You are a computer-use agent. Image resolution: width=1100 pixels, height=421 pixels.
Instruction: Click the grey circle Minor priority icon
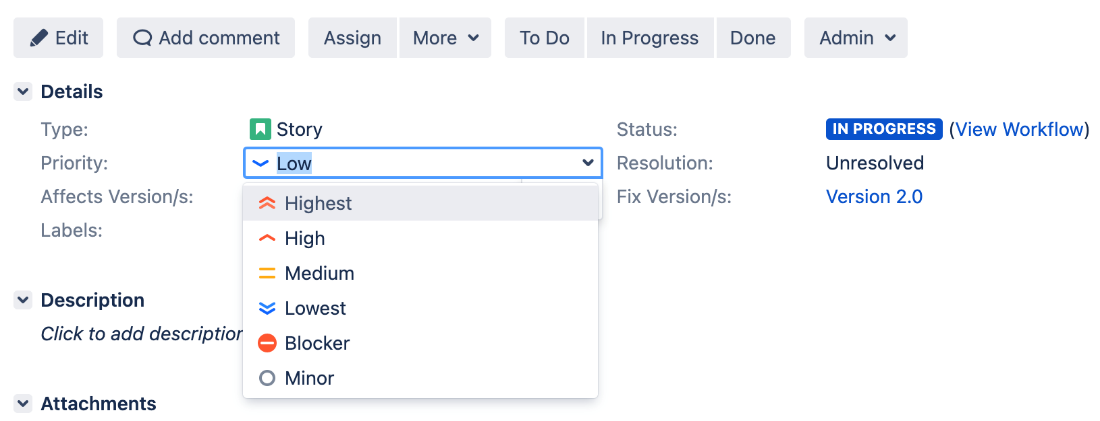click(267, 378)
